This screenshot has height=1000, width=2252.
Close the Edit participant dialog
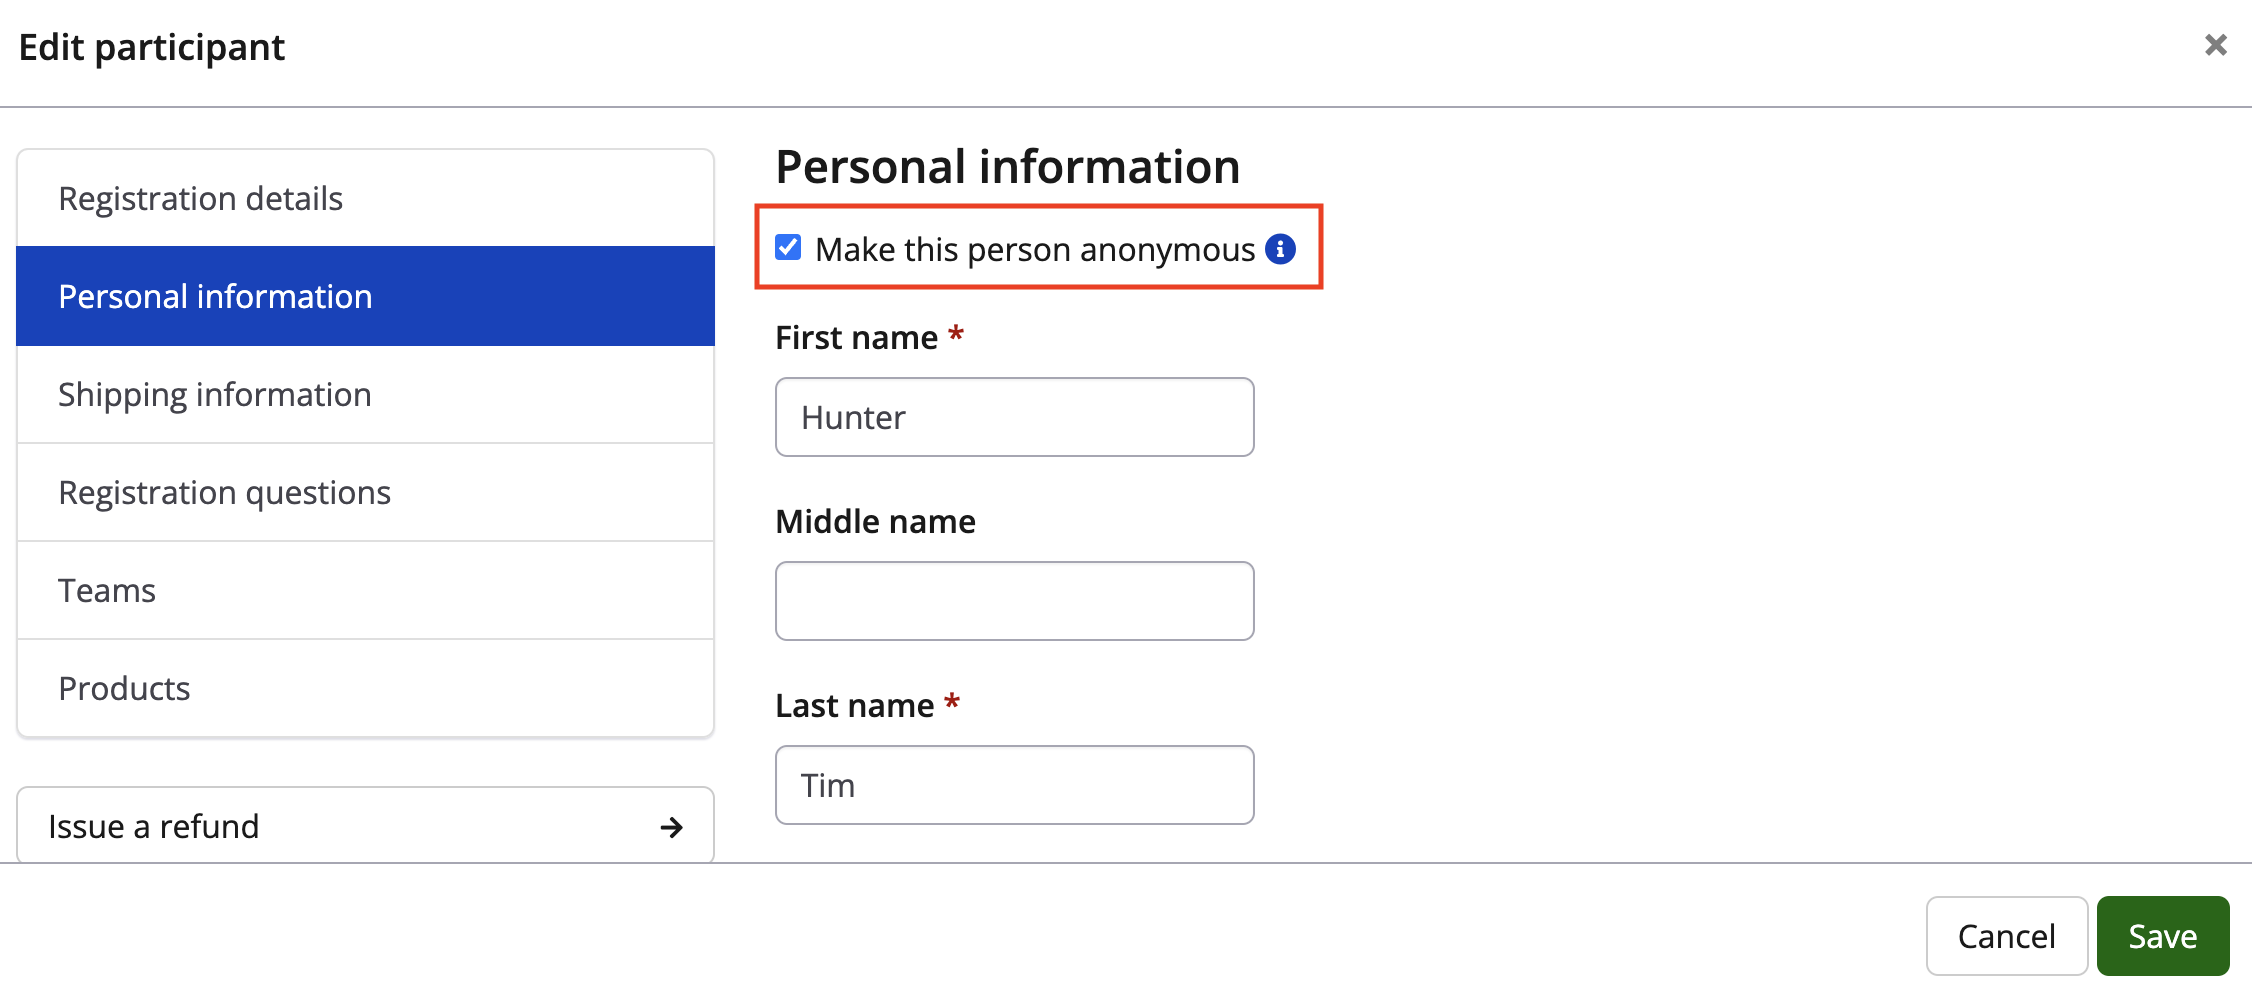click(x=2215, y=45)
